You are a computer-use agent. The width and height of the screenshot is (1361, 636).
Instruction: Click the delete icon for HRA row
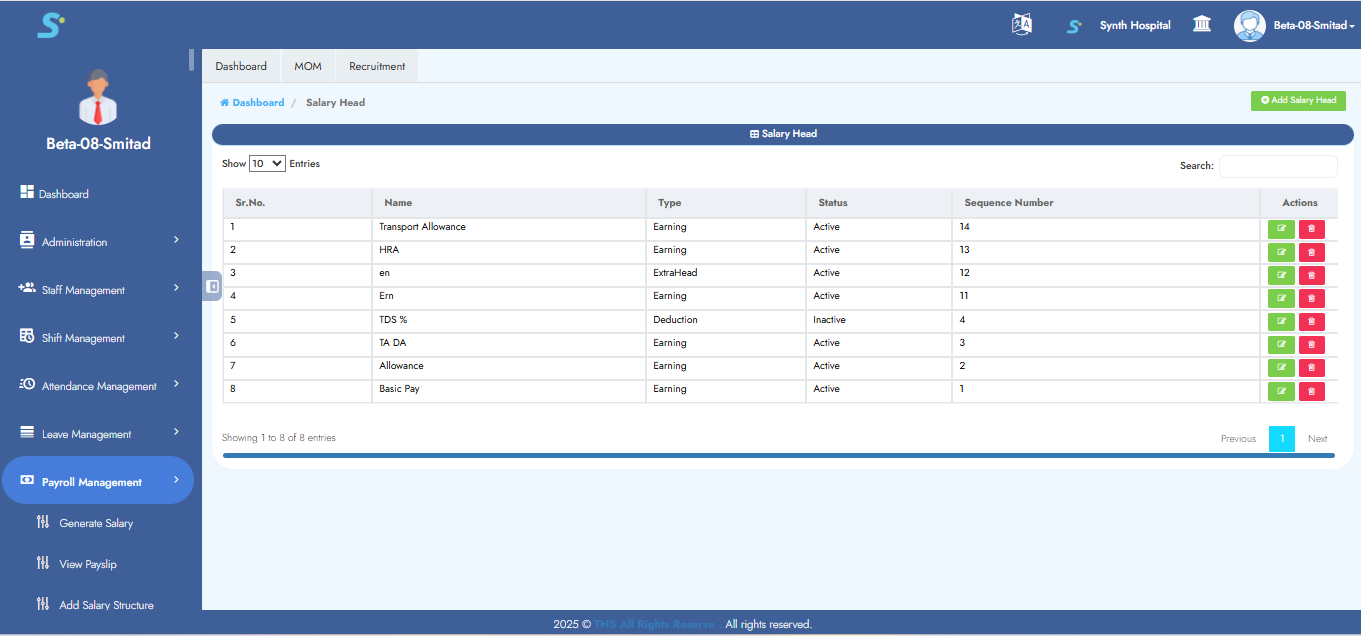coord(1311,251)
